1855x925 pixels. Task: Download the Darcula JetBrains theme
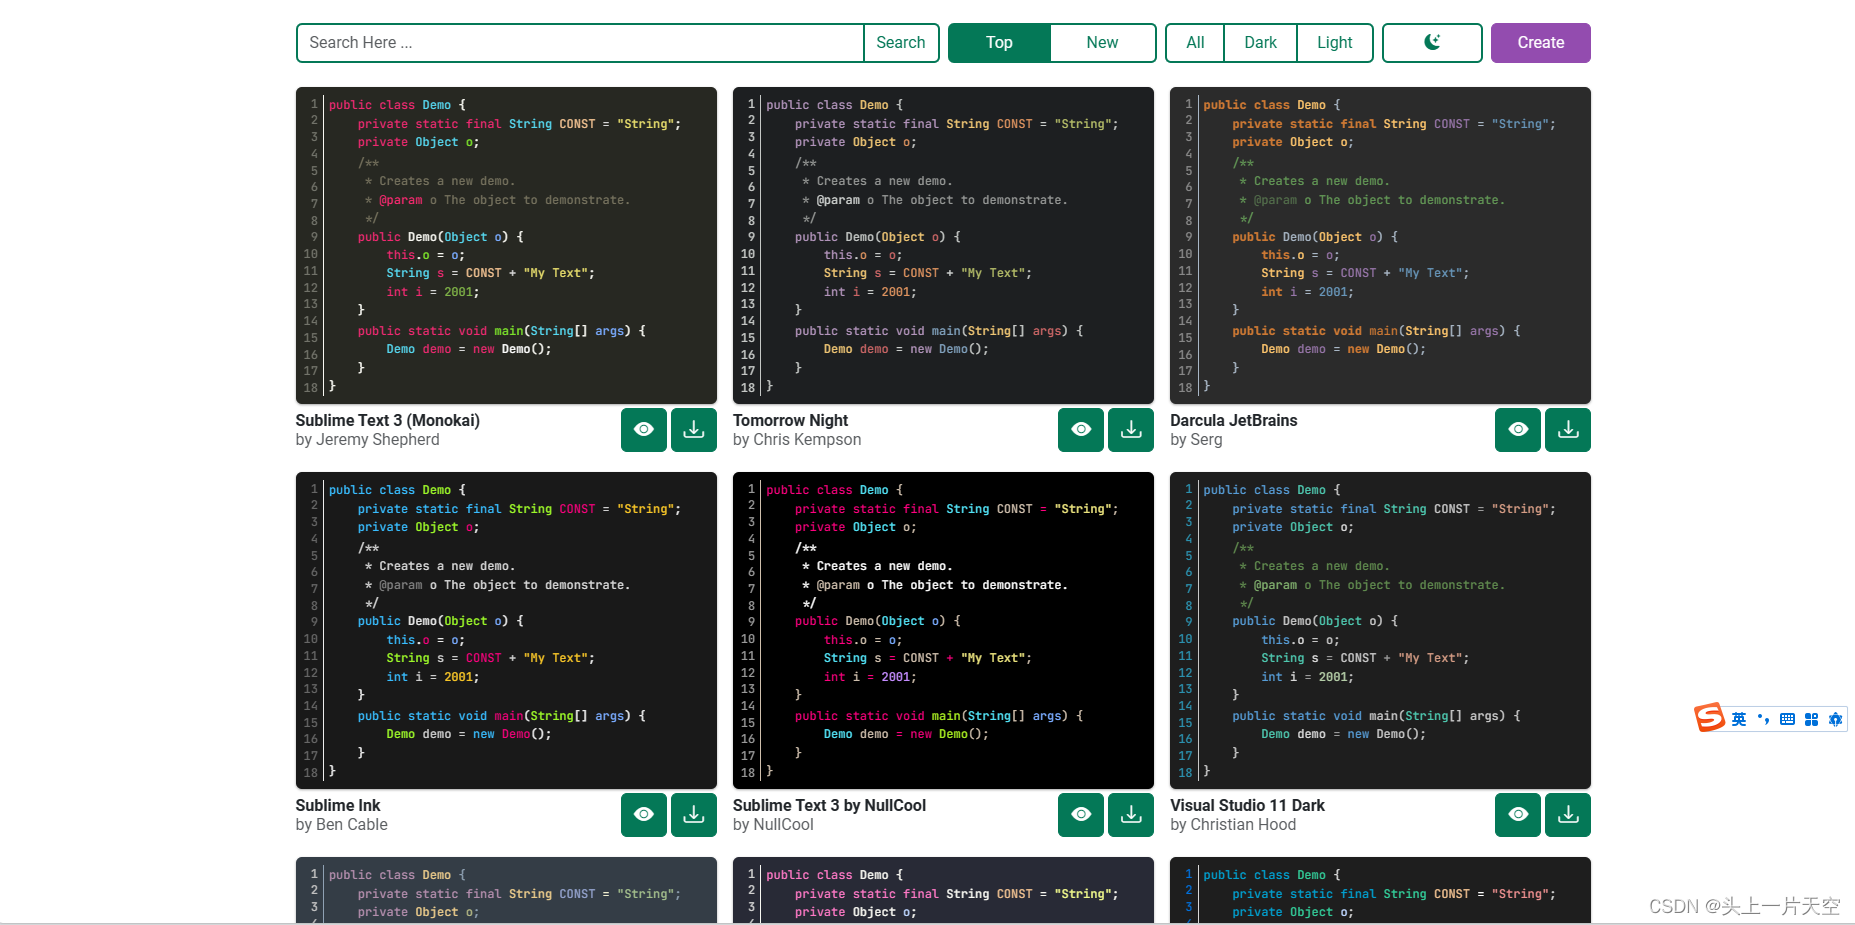pos(1568,430)
